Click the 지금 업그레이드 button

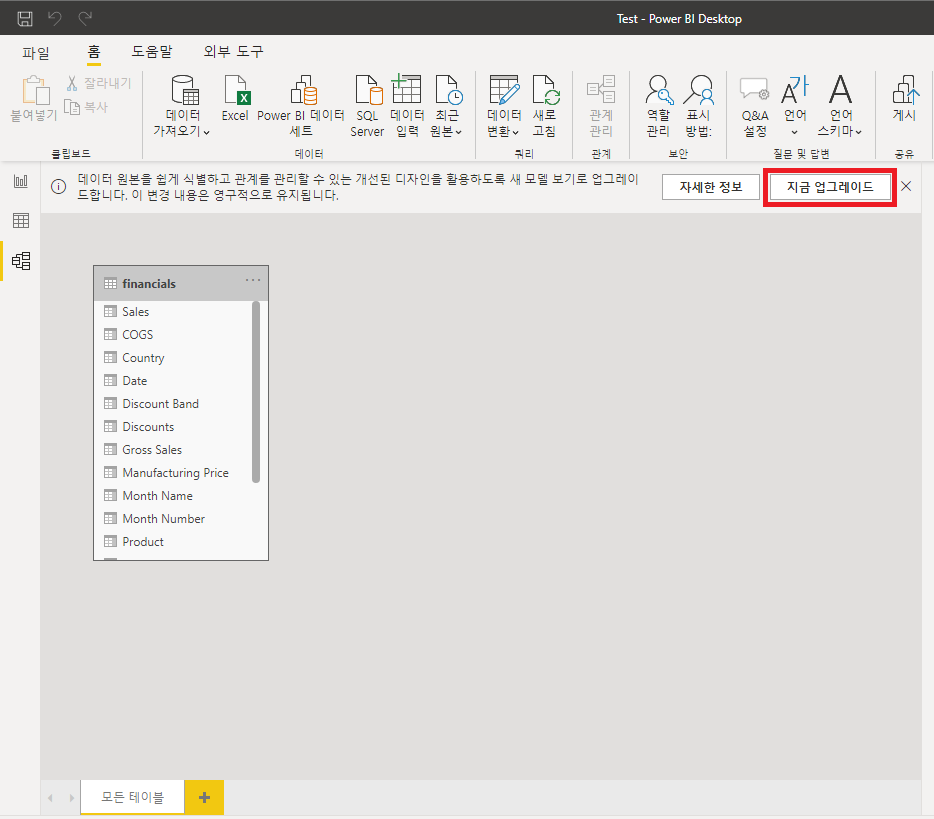pos(830,187)
